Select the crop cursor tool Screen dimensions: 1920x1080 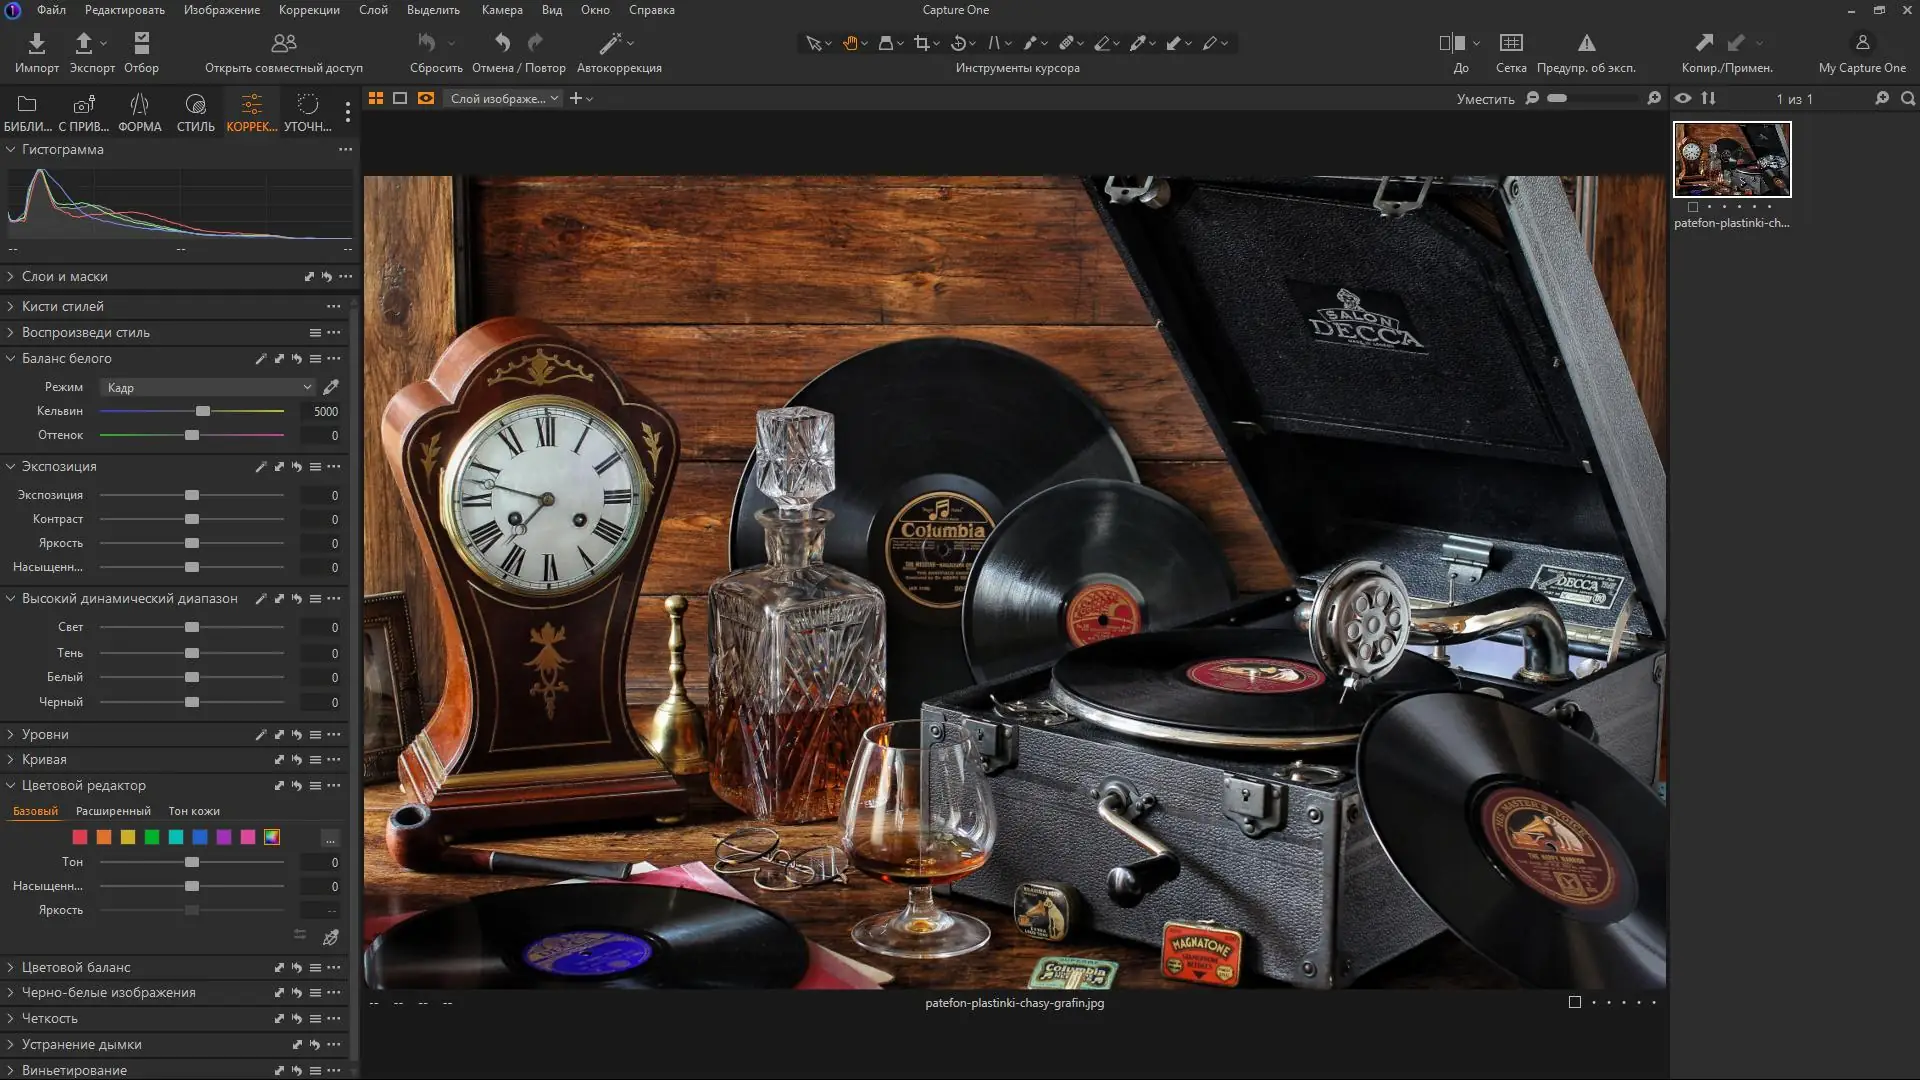921,43
